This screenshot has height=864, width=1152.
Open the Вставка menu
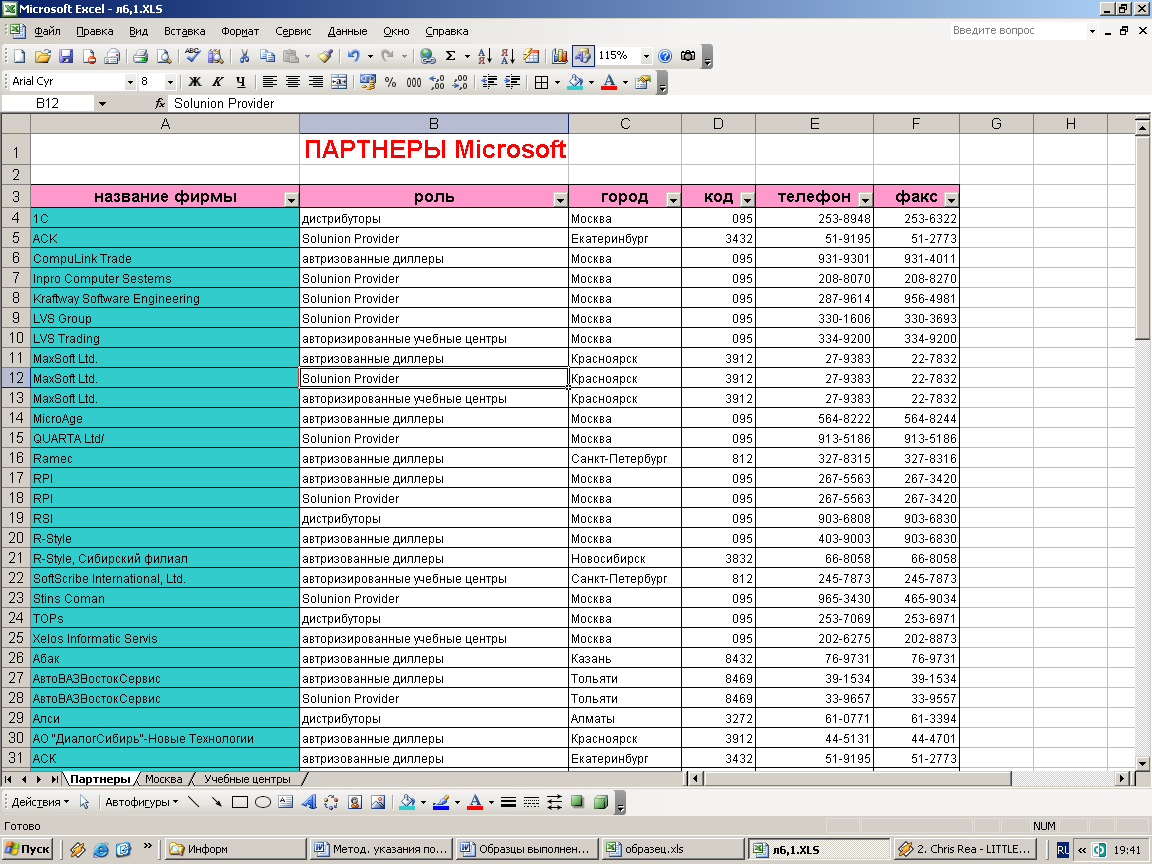tap(184, 31)
